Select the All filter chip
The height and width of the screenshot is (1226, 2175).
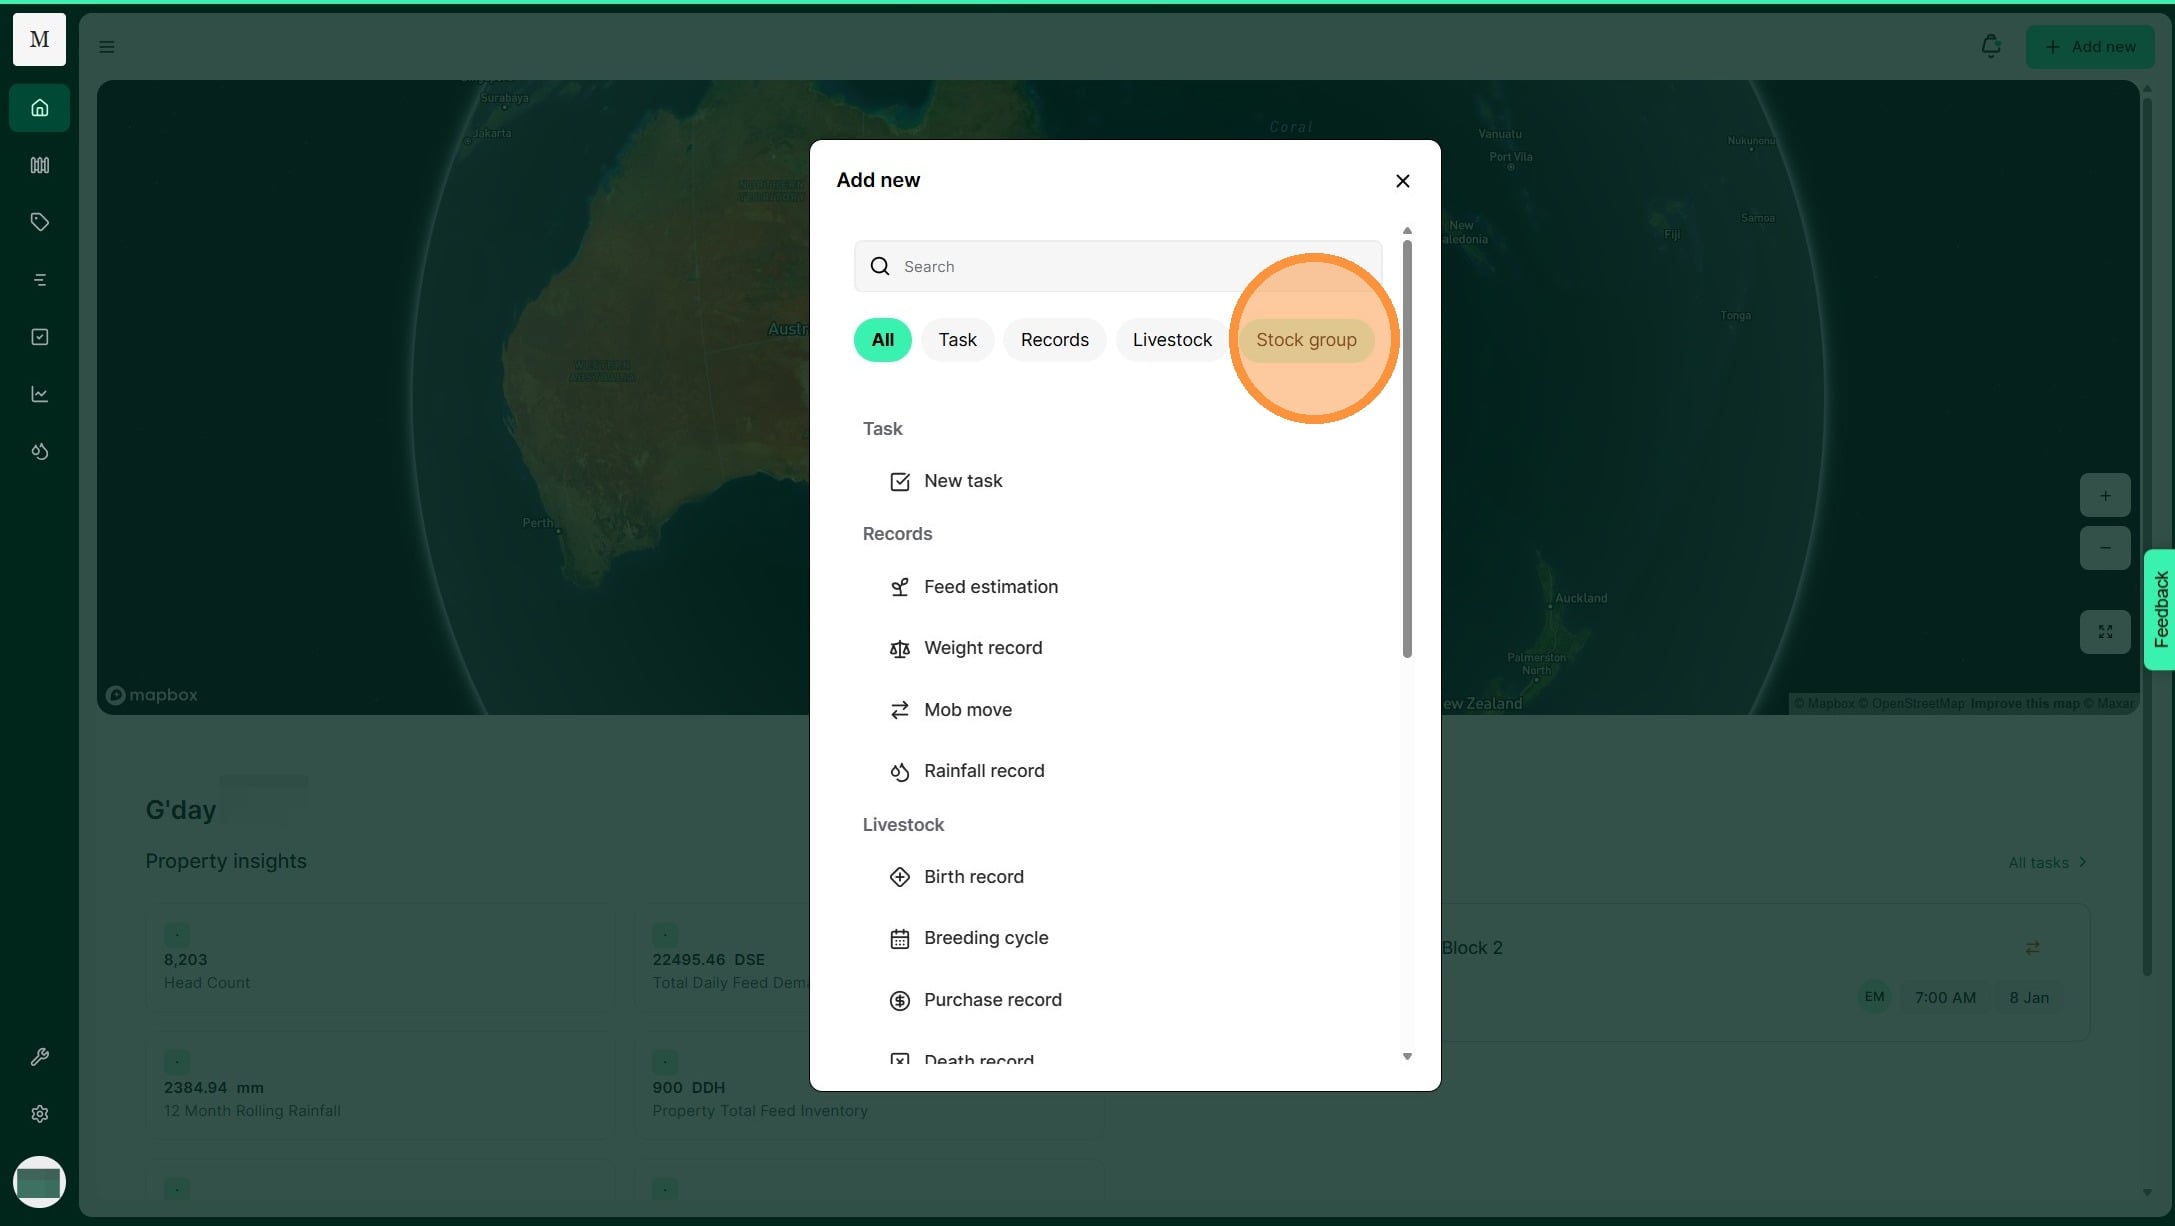pos(882,340)
